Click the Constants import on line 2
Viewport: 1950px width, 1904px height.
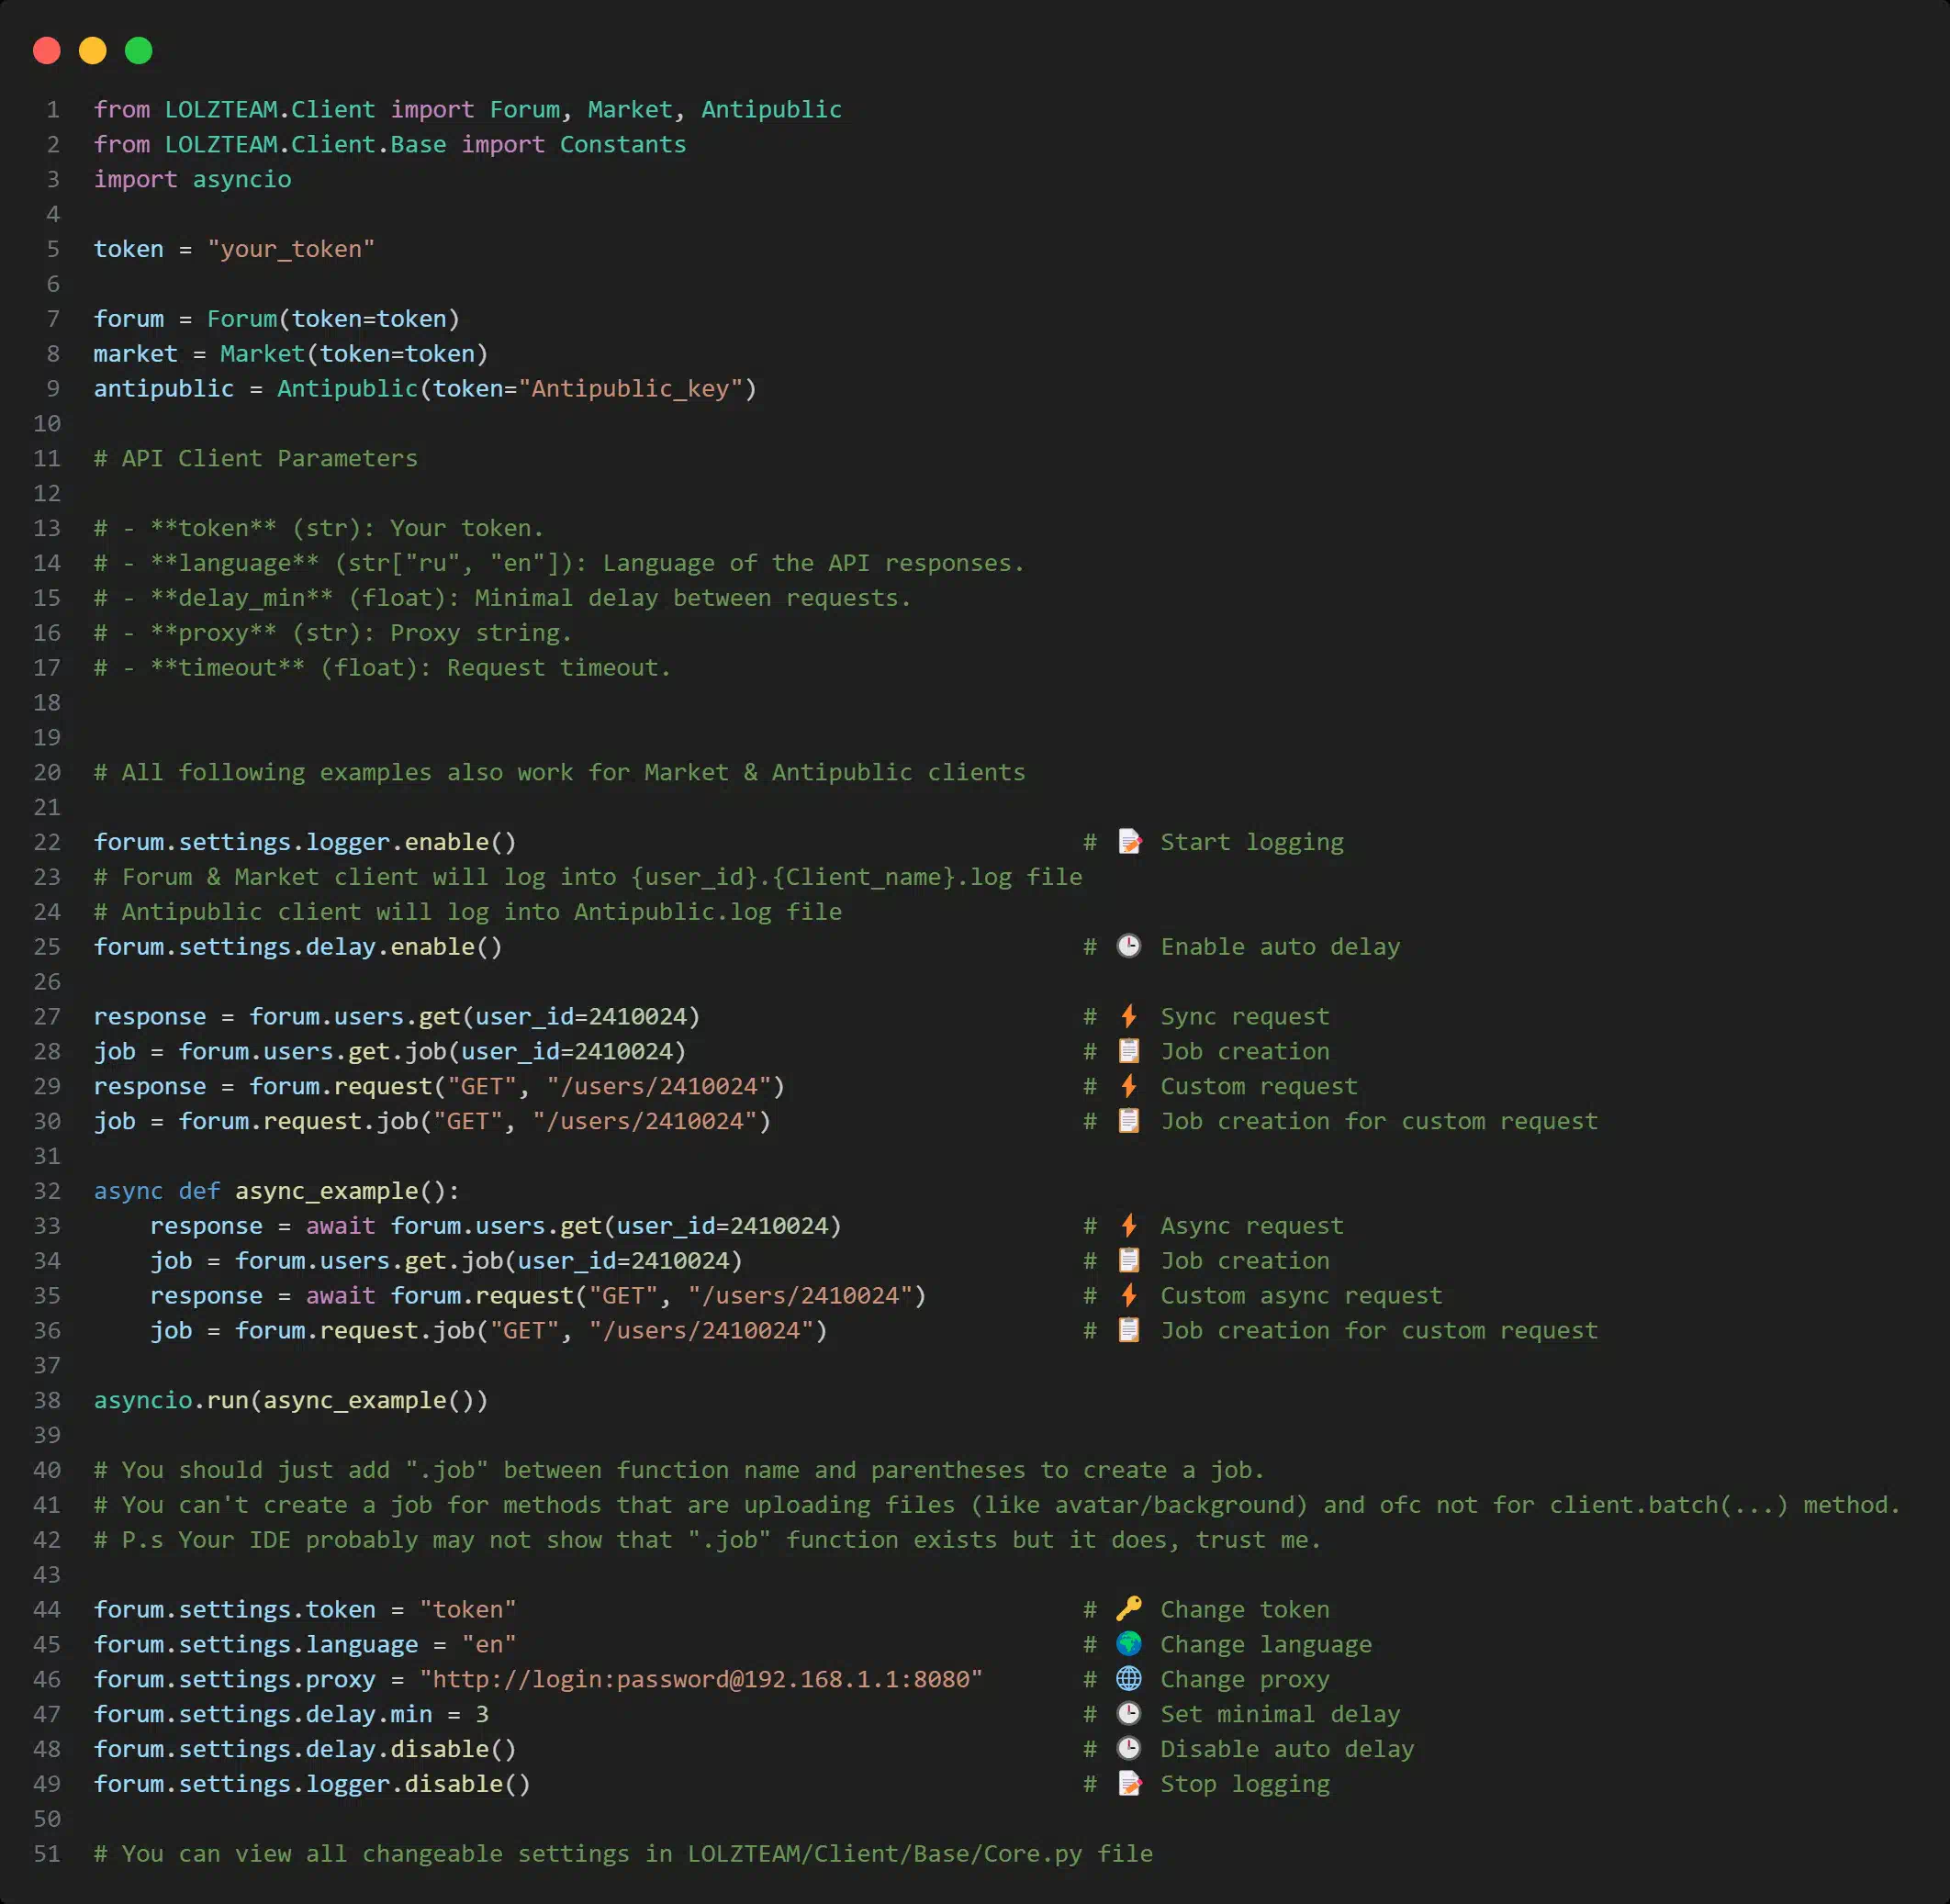click(622, 144)
